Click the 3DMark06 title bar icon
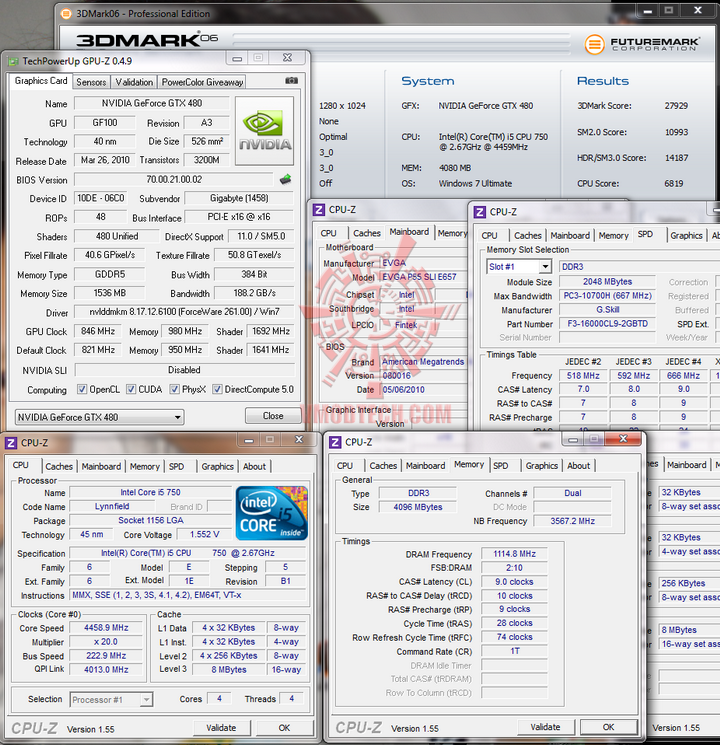 click(67, 14)
